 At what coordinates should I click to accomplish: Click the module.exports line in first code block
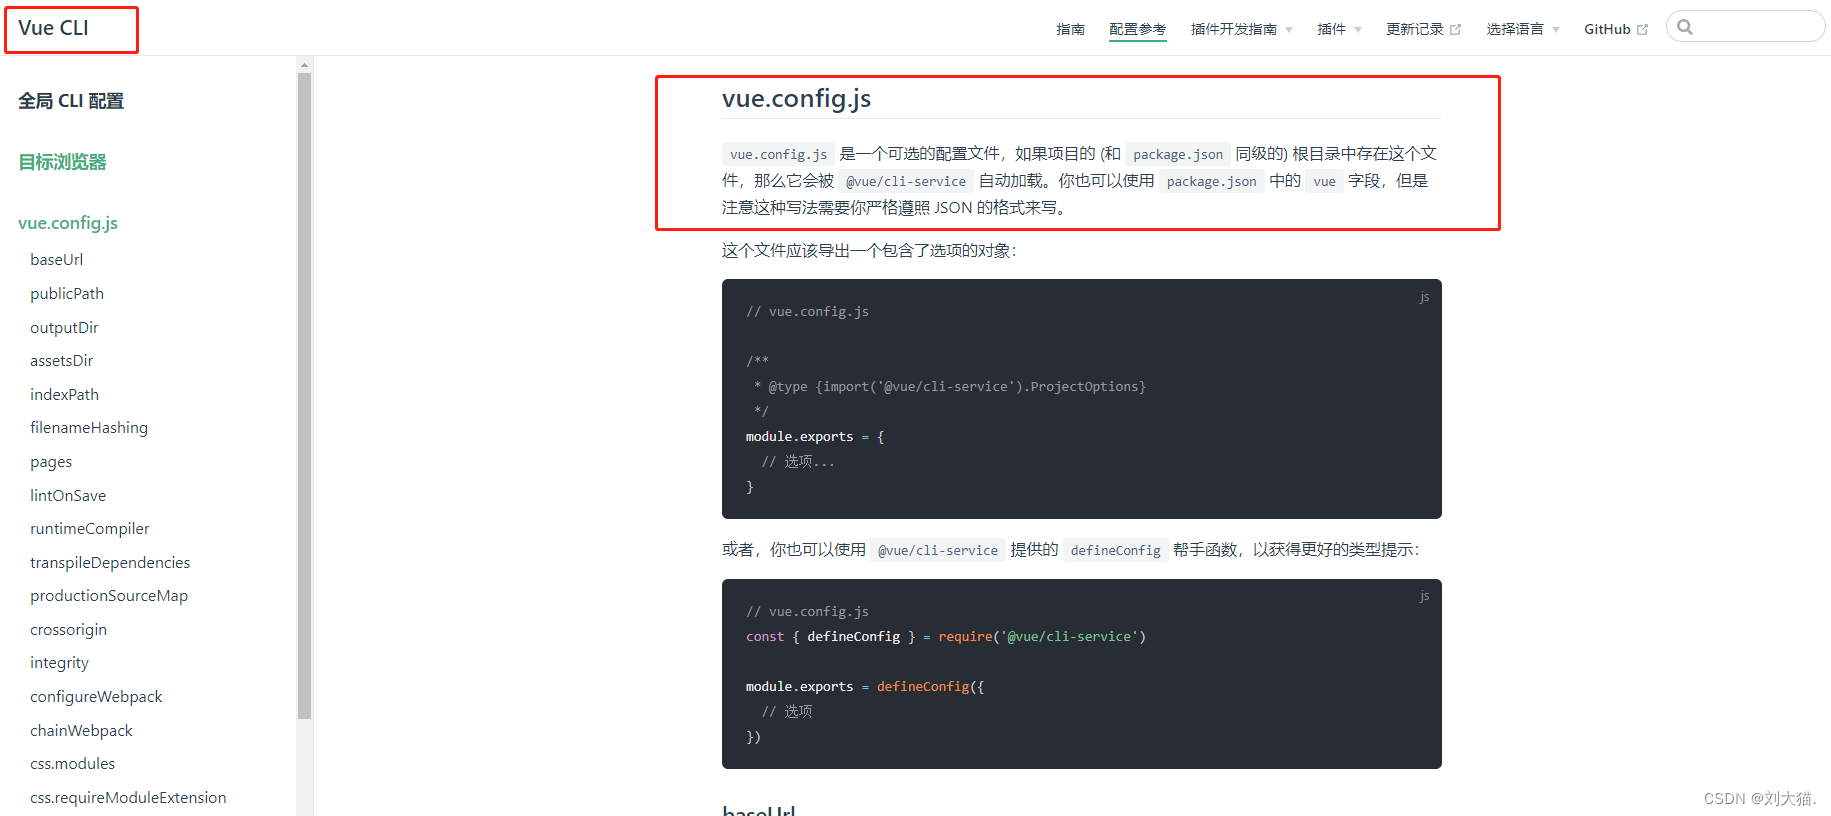point(815,436)
